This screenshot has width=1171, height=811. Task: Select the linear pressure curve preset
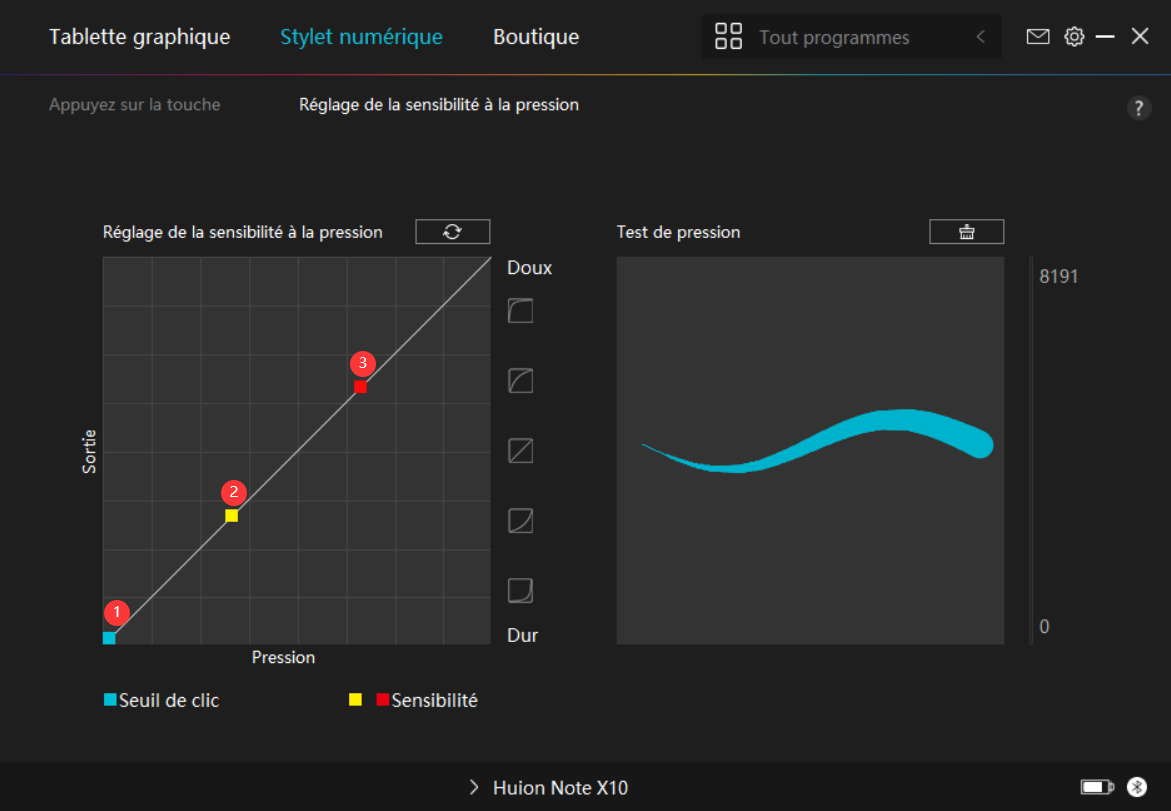tap(520, 451)
